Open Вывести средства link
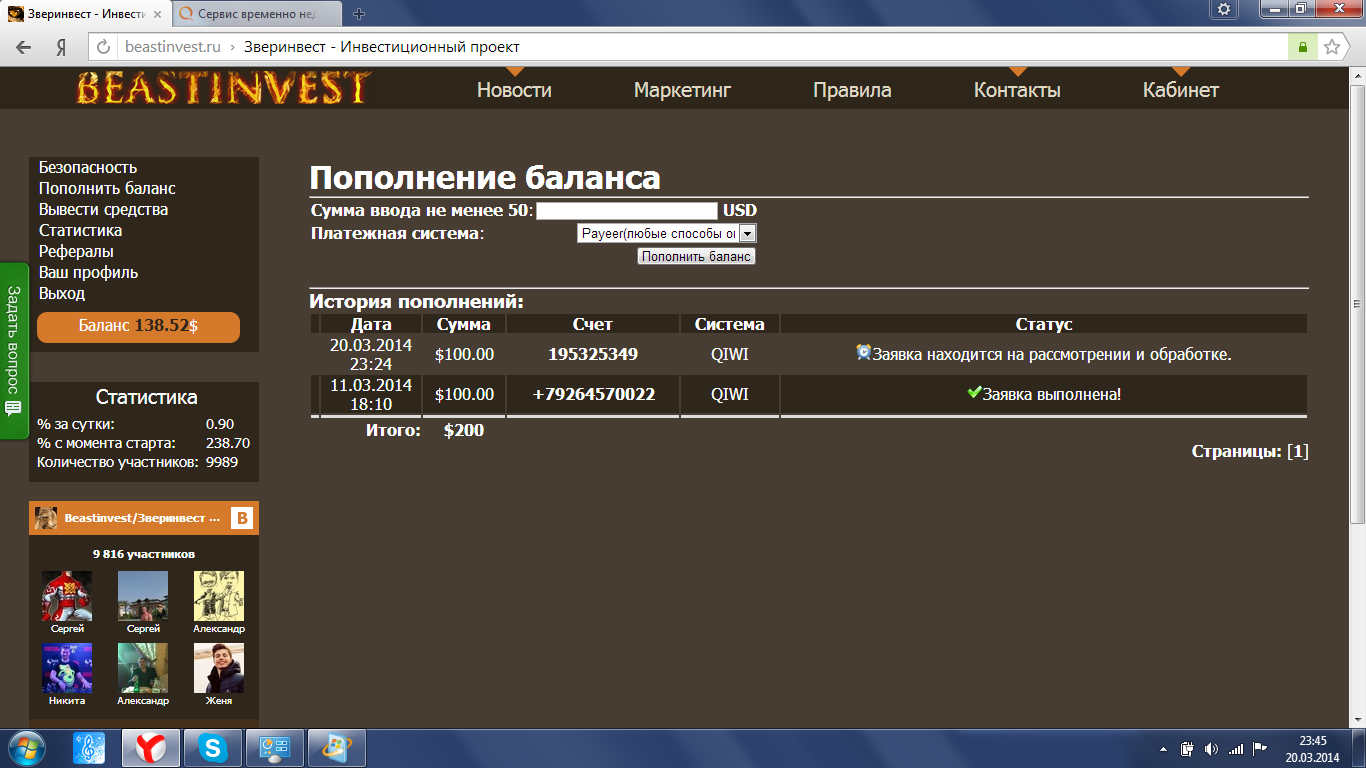 [103, 210]
